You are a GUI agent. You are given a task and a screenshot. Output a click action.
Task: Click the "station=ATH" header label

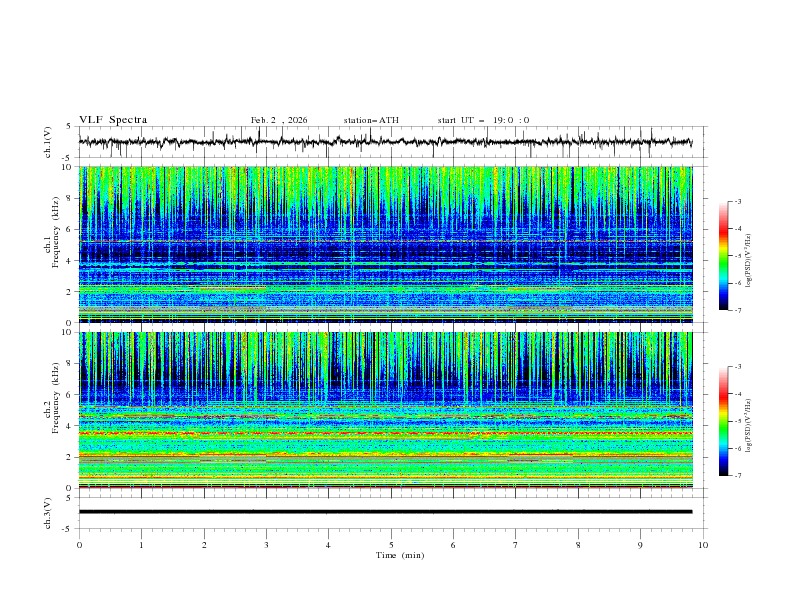point(371,120)
